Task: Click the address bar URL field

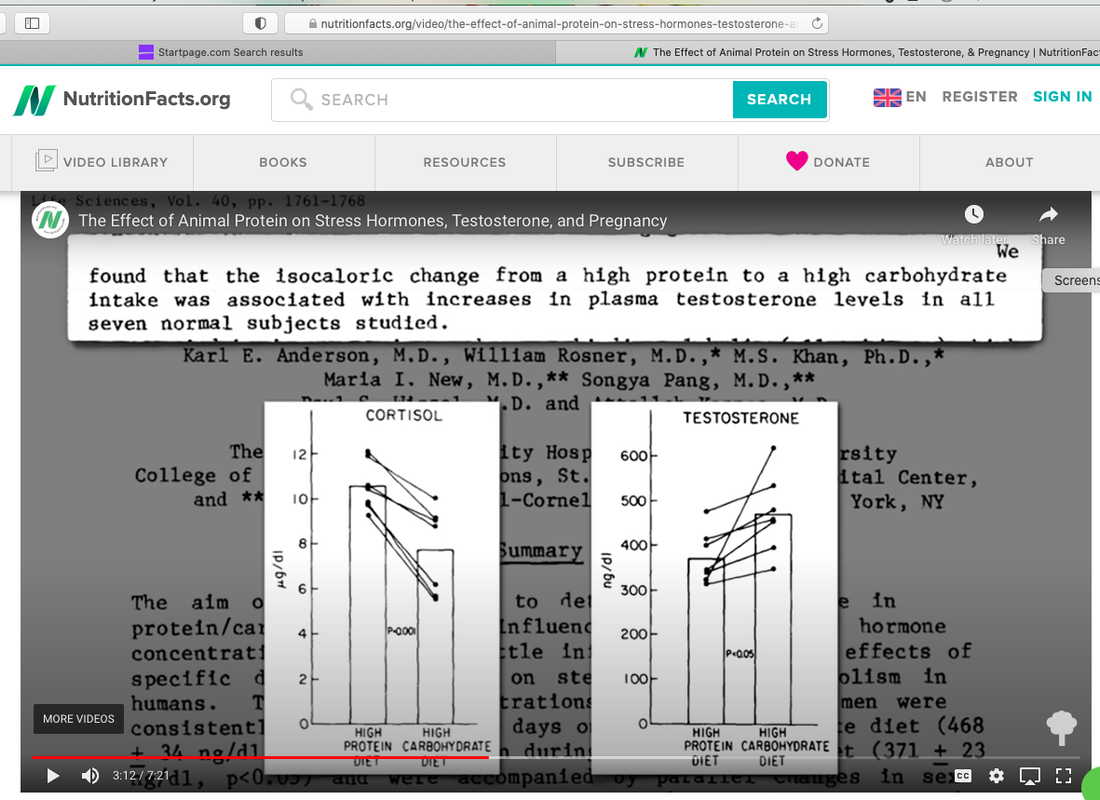Action: (556, 23)
